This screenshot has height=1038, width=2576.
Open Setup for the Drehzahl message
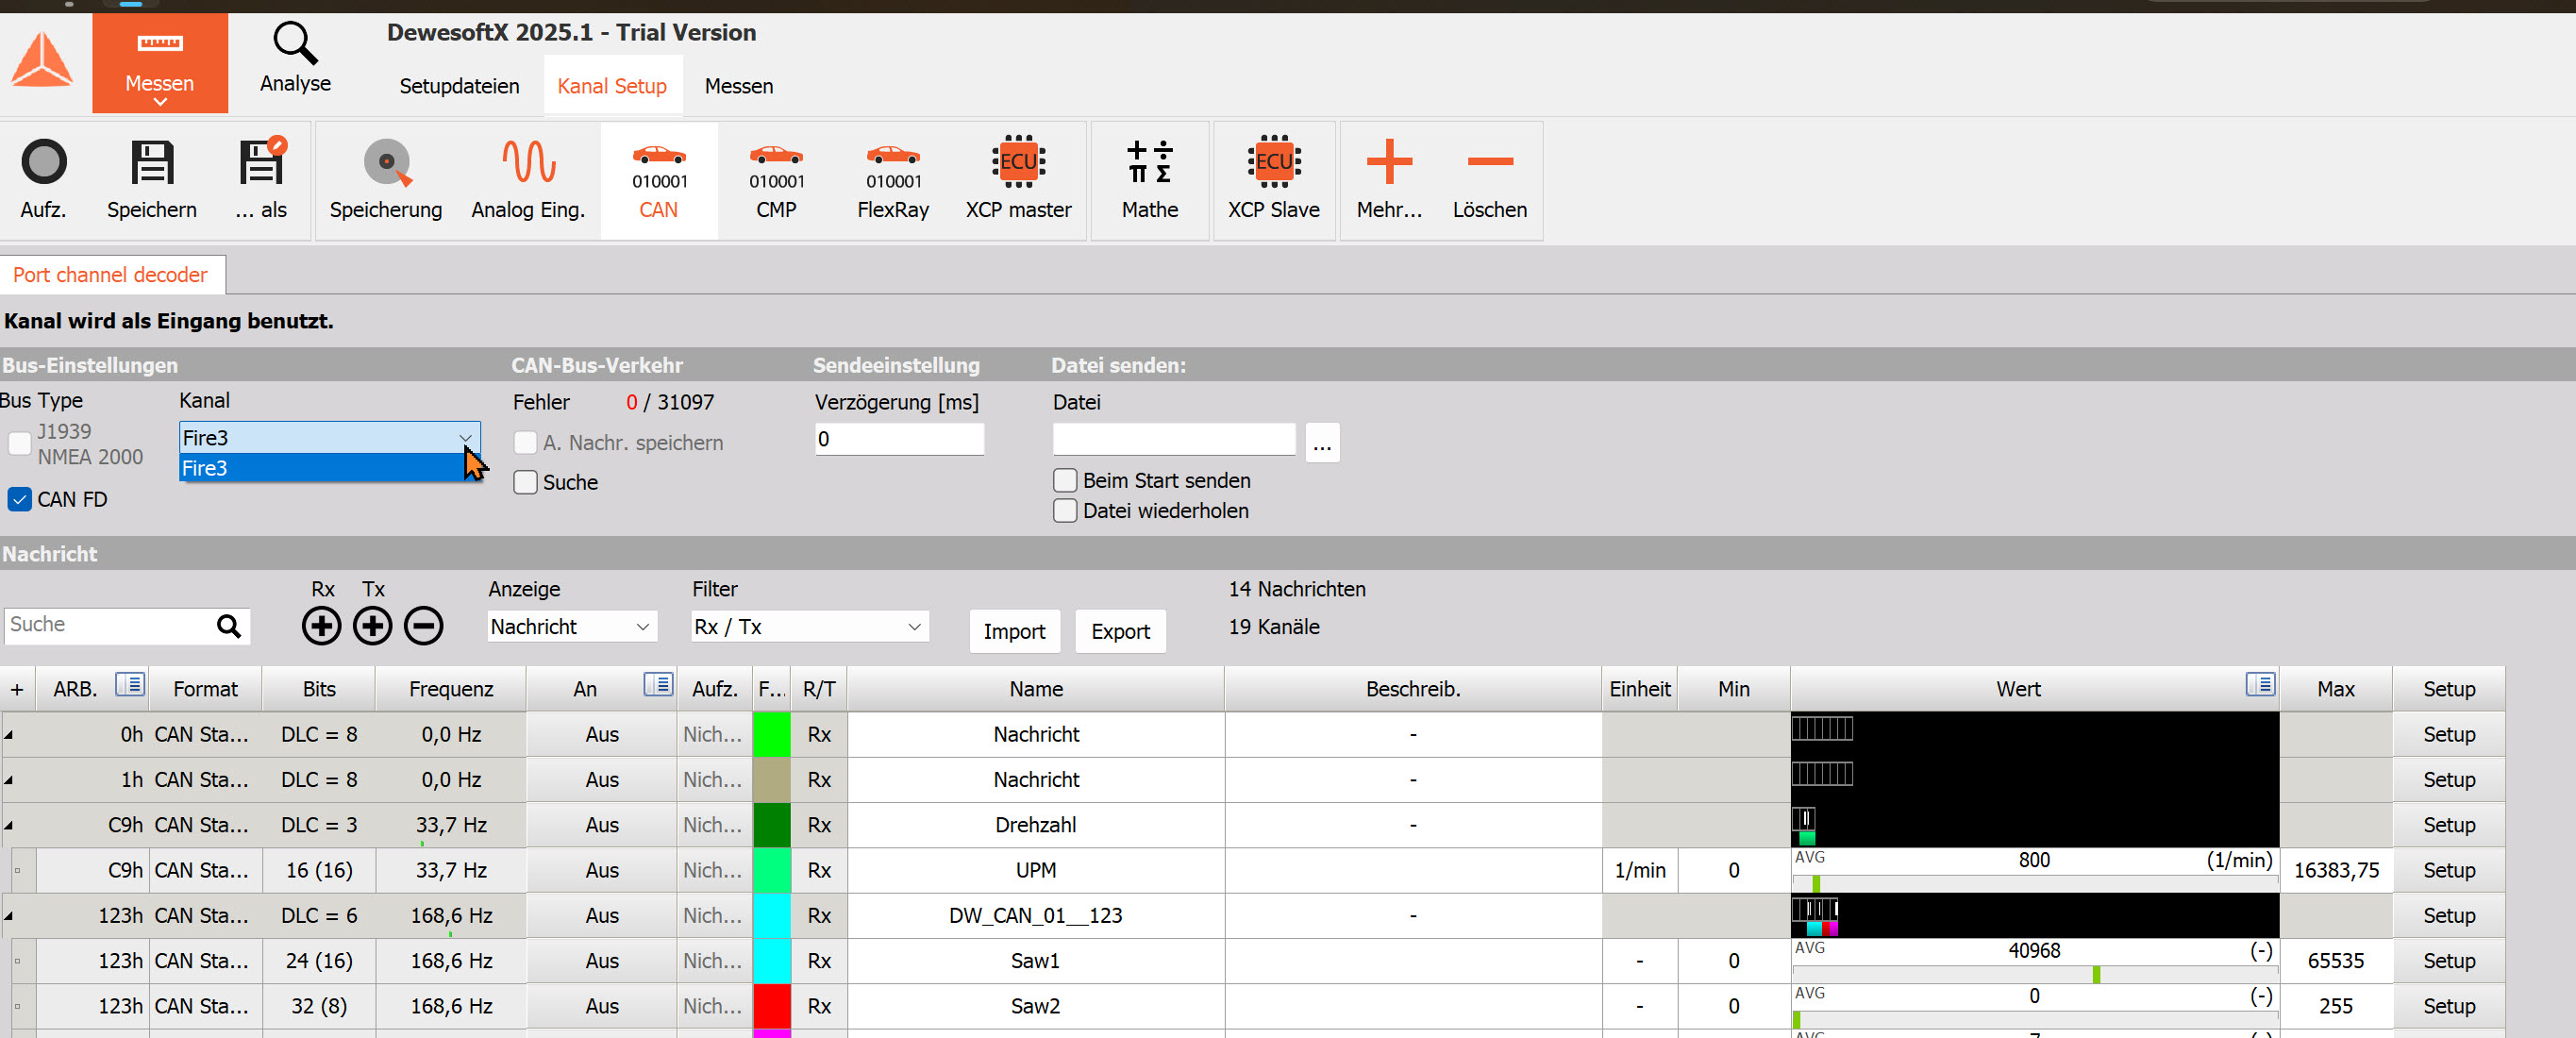pos(2447,825)
